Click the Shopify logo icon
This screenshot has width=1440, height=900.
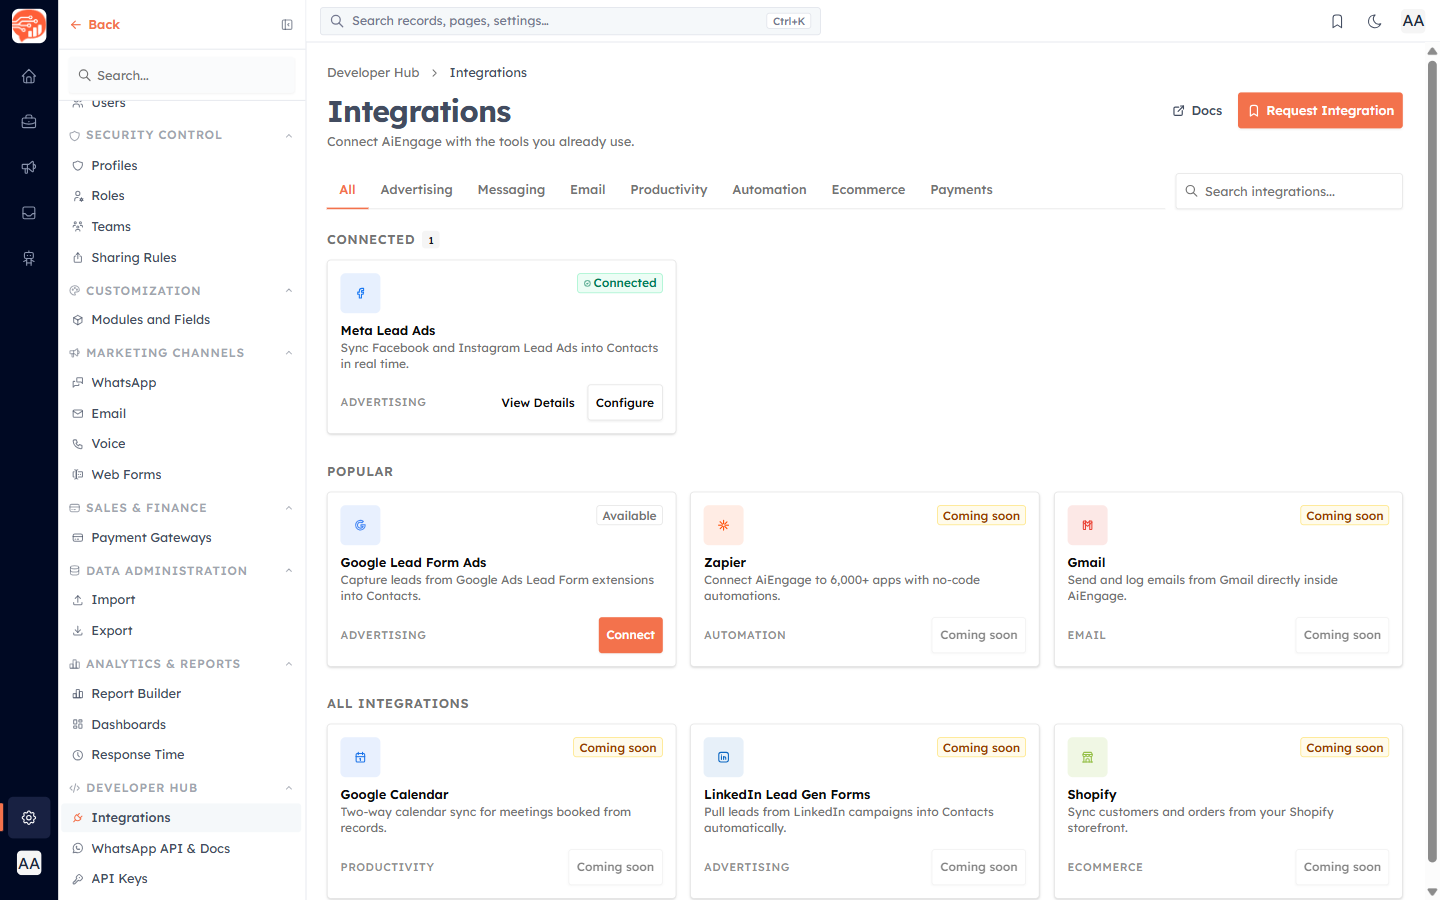pyautogui.click(x=1087, y=757)
